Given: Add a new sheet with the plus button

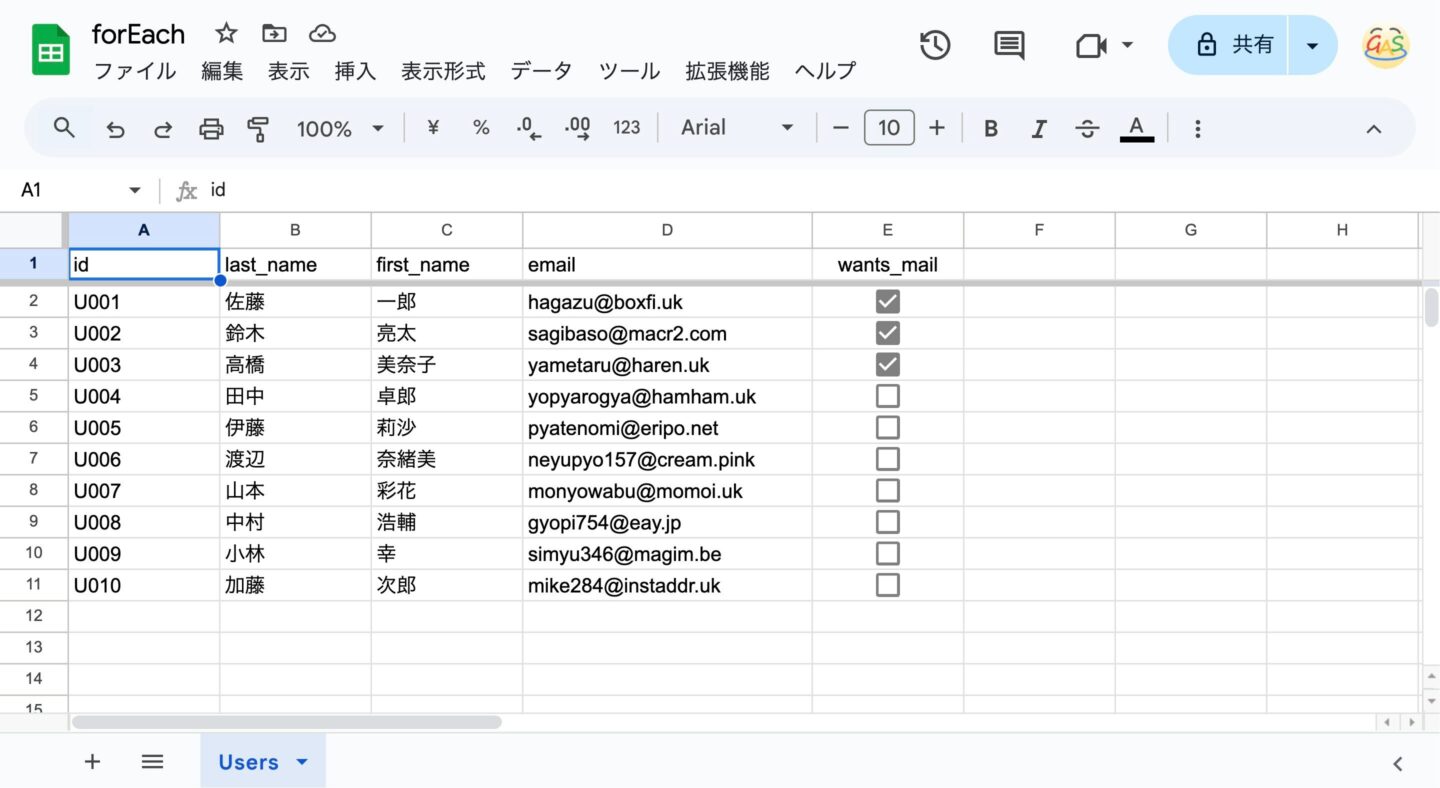Looking at the screenshot, I should (x=92, y=761).
